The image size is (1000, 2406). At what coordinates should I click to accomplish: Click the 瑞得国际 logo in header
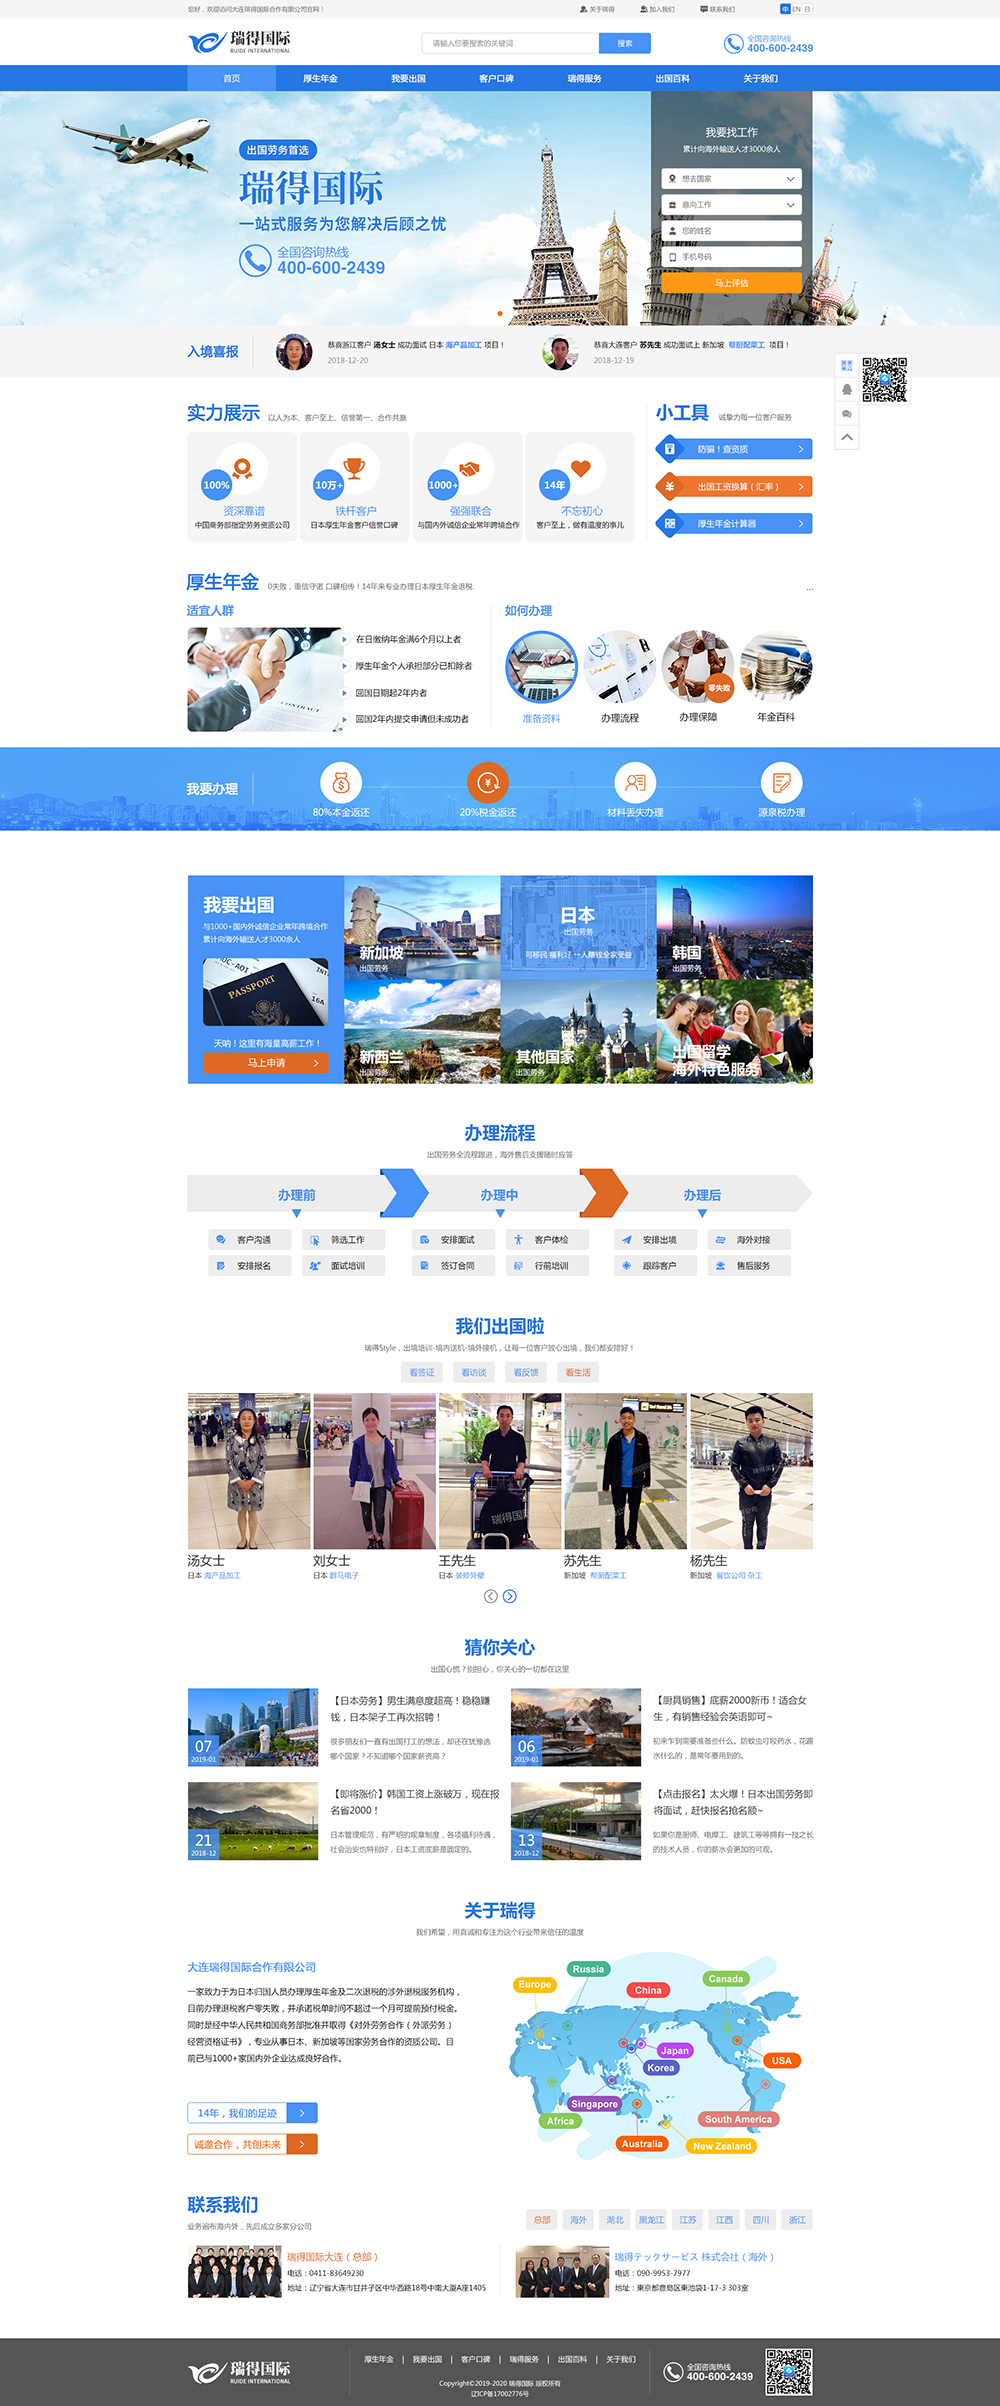(x=240, y=43)
